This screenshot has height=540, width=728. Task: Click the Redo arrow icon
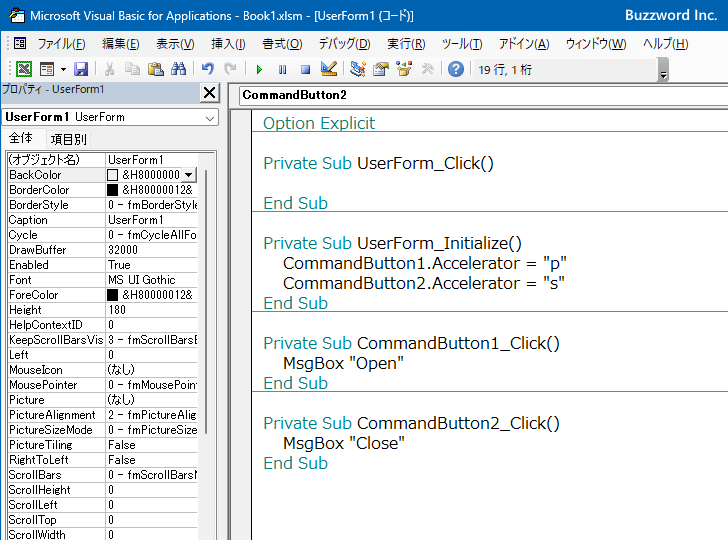pyautogui.click(x=230, y=69)
